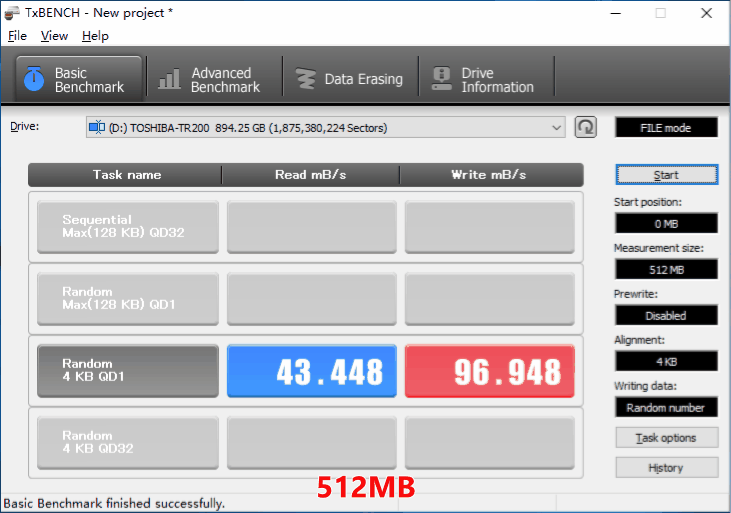Toggle the Random 4 KB QD1 task
Image resolution: width=731 pixels, height=513 pixels.
[x=128, y=371]
